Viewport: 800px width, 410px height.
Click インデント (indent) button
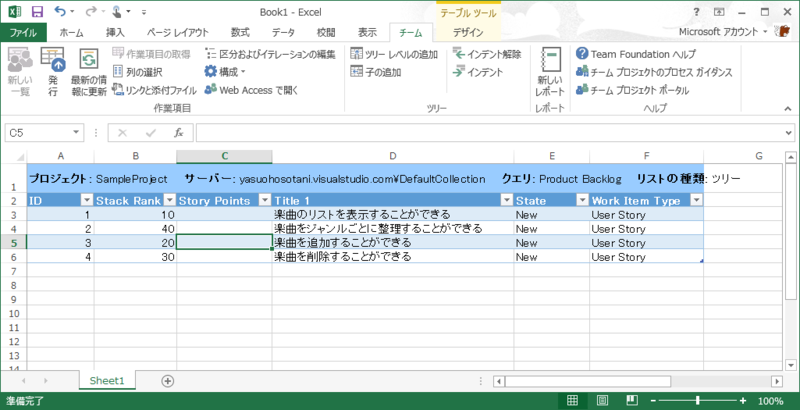(x=478, y=72)
